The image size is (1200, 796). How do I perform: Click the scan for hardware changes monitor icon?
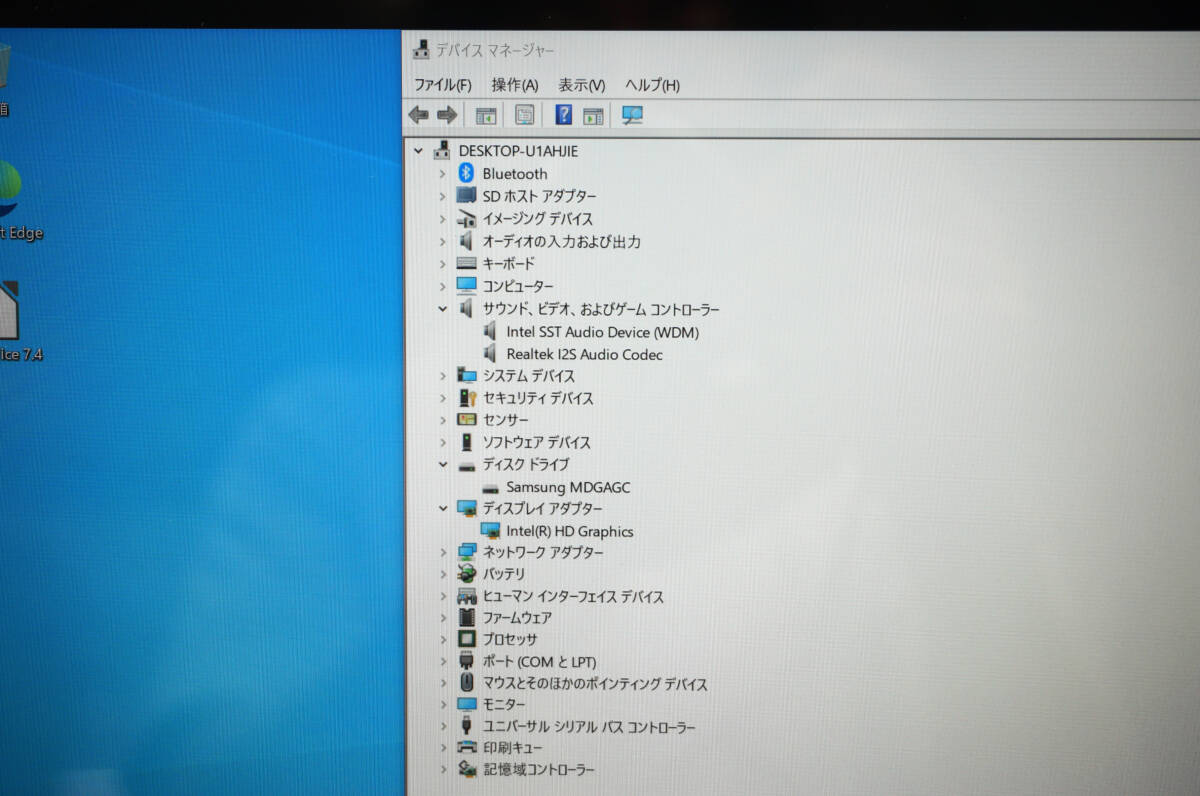click(x=632, y=116)
